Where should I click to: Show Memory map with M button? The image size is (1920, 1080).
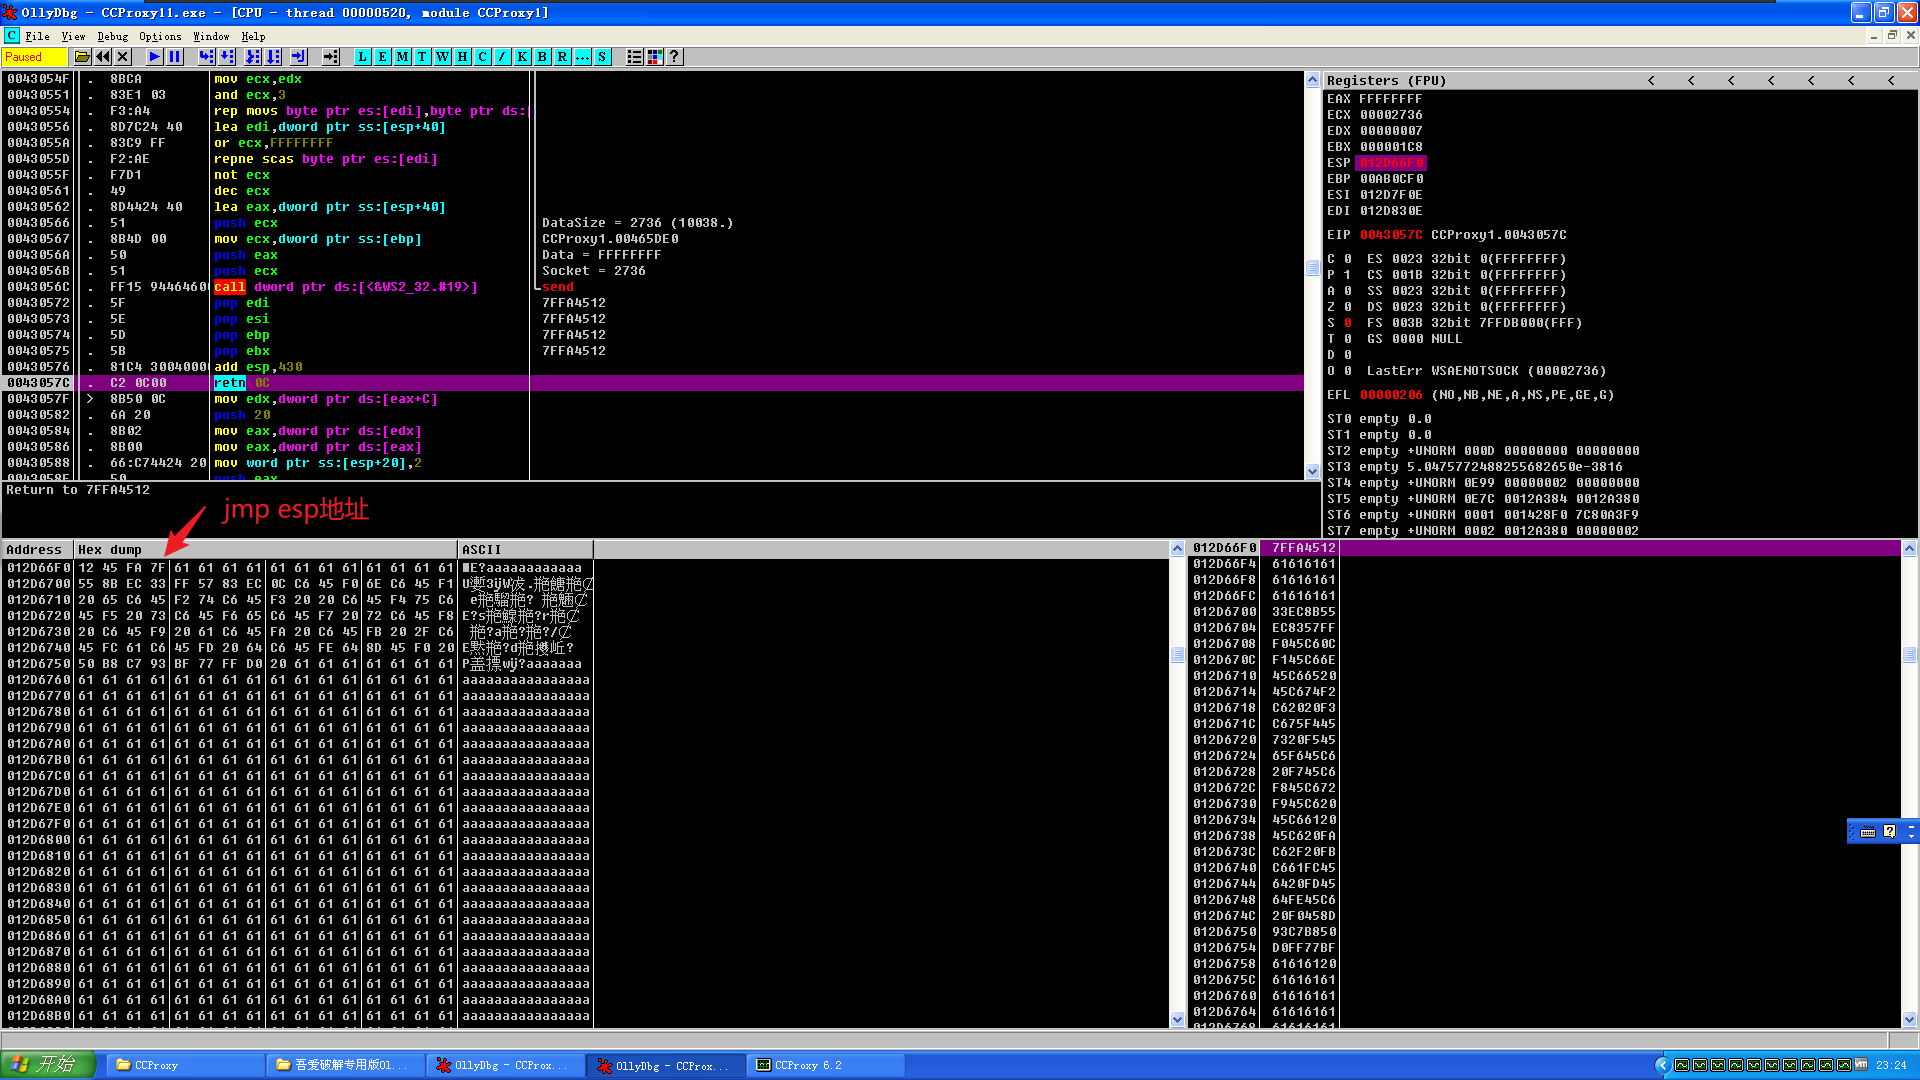click(x=402, y=57)
